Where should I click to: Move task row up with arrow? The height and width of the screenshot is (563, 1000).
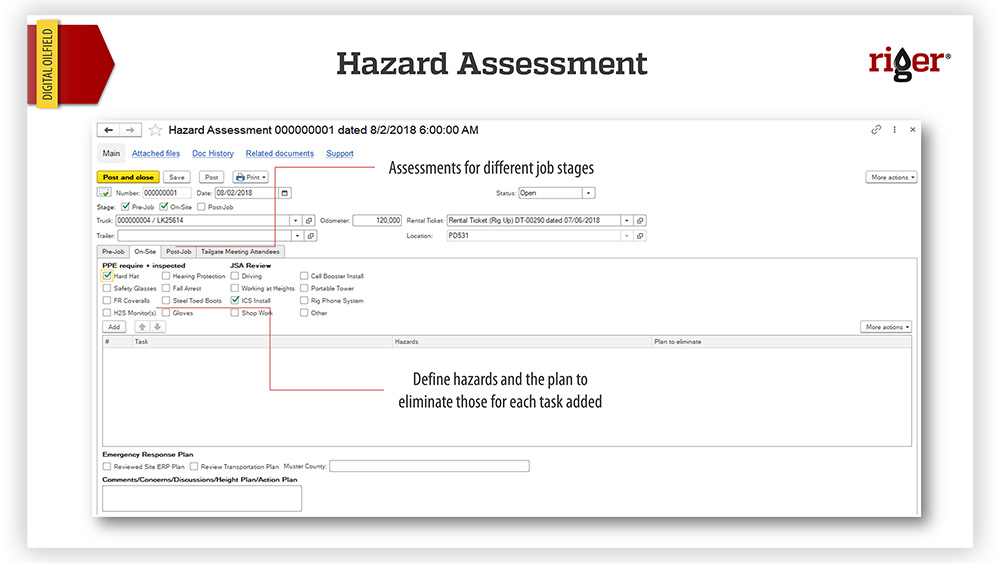(141, 327)
